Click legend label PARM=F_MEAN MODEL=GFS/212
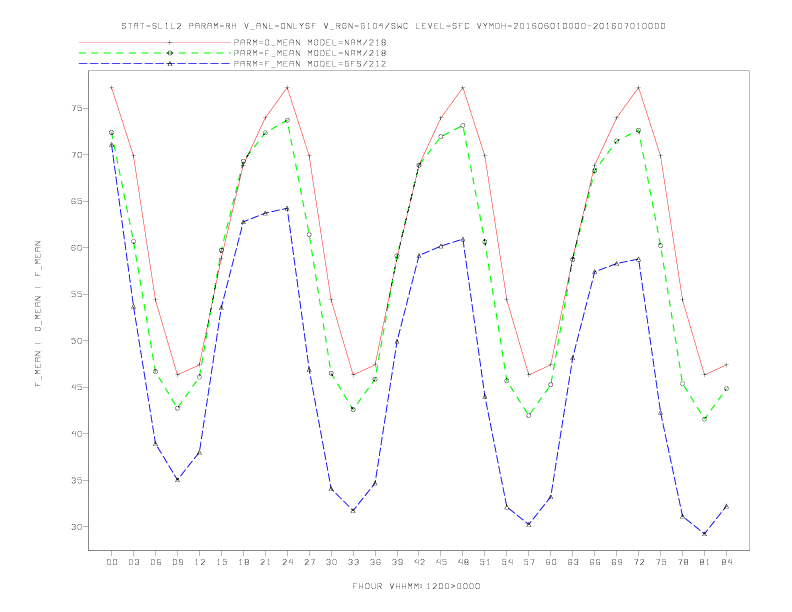The height and width of the screenshot is (612, 792). tap(310, 64)
